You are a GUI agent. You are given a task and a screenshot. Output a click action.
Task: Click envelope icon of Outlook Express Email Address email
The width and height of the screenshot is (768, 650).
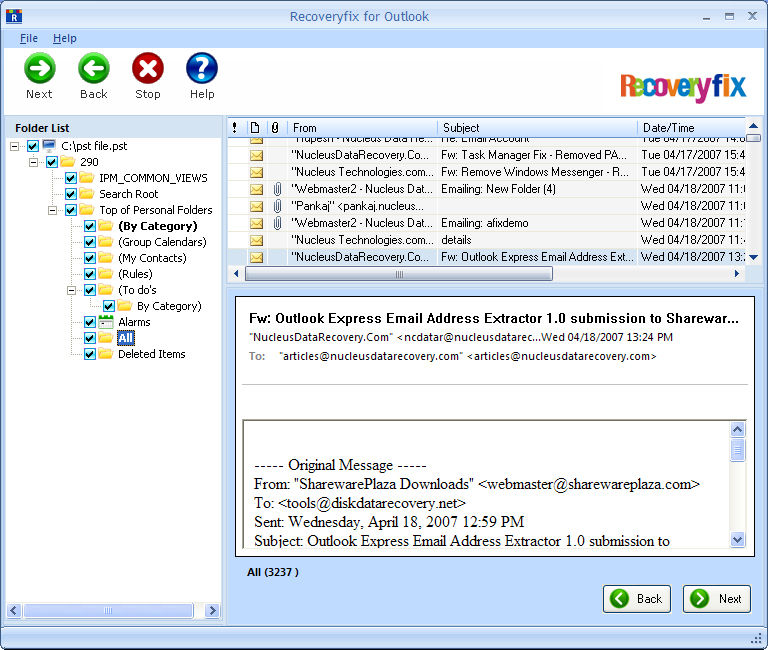pos(256,258)
